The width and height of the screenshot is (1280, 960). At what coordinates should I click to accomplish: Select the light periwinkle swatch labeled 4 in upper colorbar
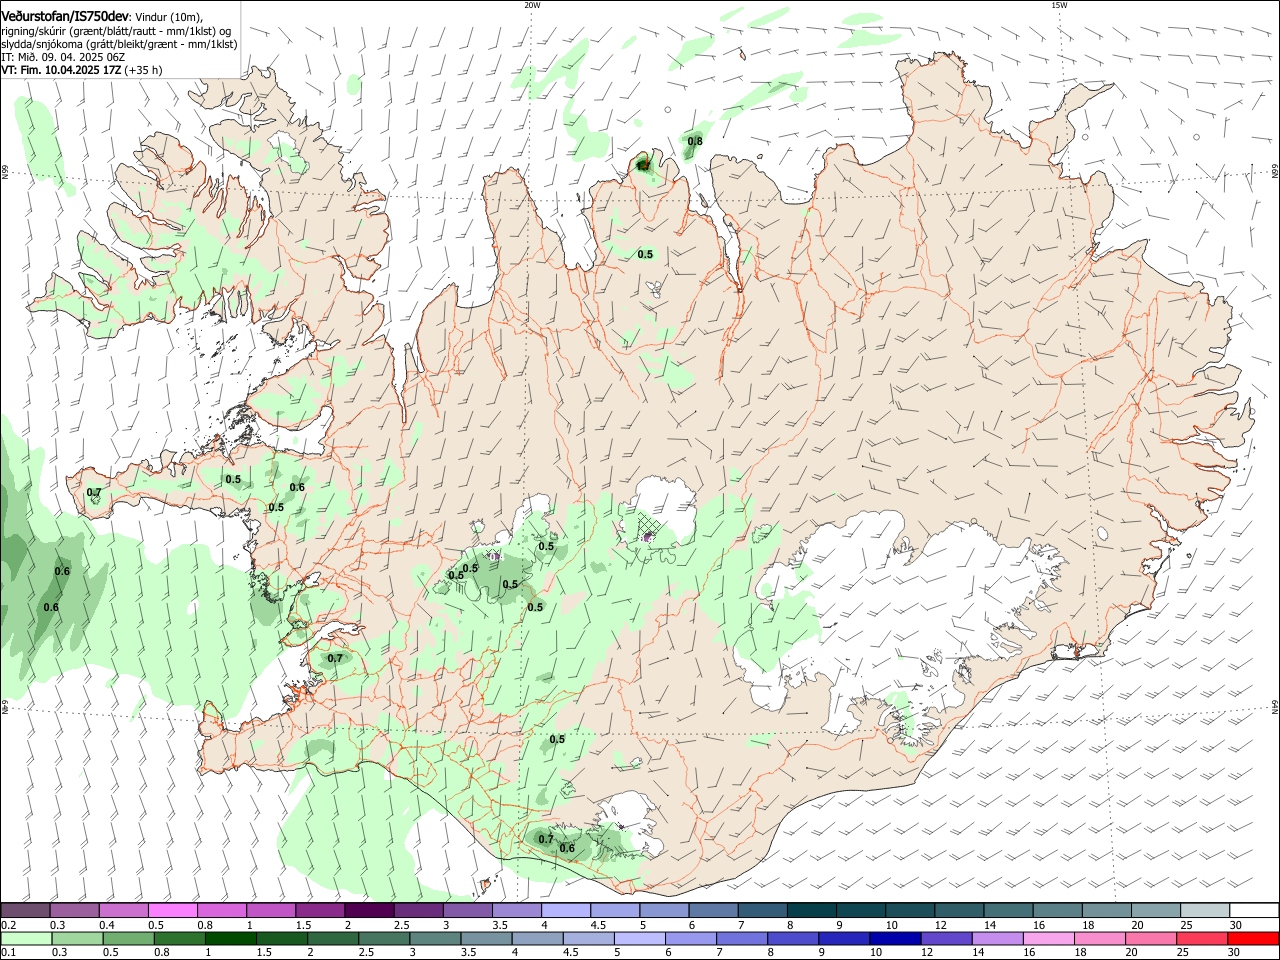[x=565, y=911]
